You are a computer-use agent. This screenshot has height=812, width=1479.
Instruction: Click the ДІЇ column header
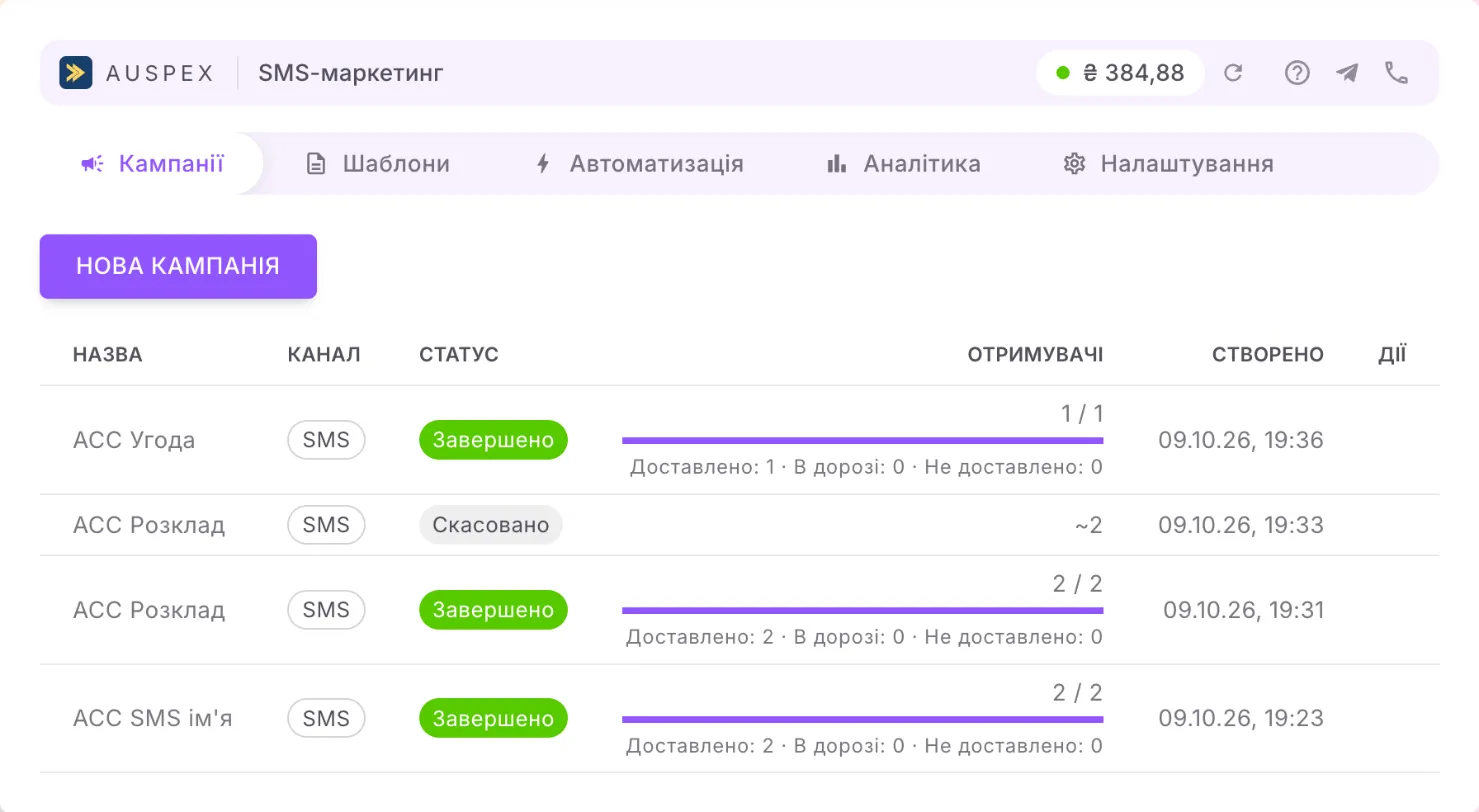tap(1392, 354)
